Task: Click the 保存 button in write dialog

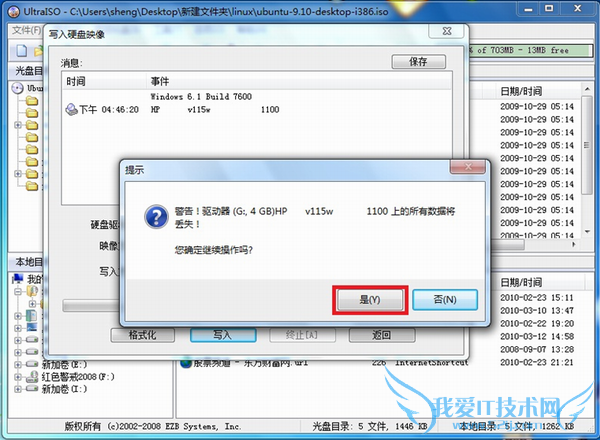Action: pos(418,62)
